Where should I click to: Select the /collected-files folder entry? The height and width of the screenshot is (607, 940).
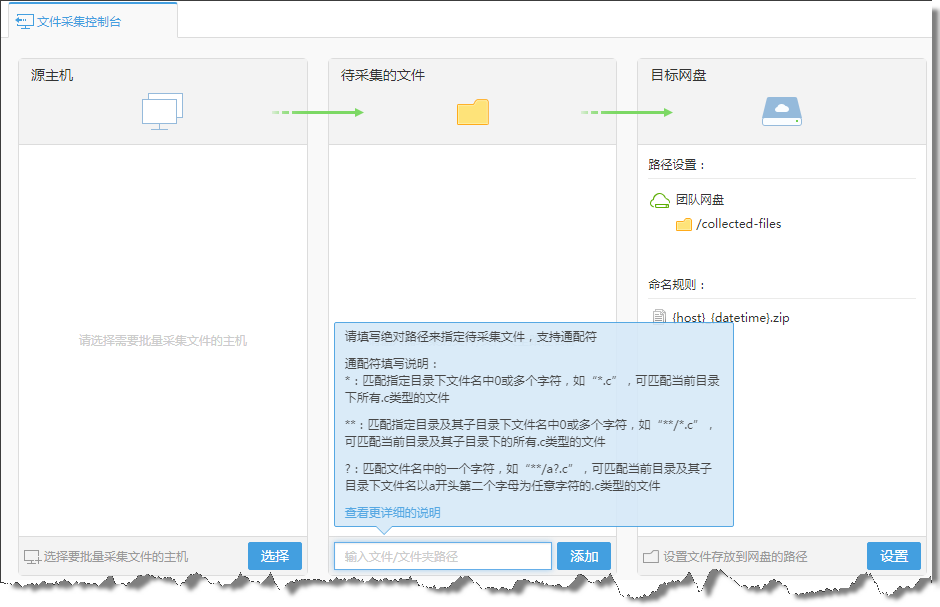click(x=738, y=224)
